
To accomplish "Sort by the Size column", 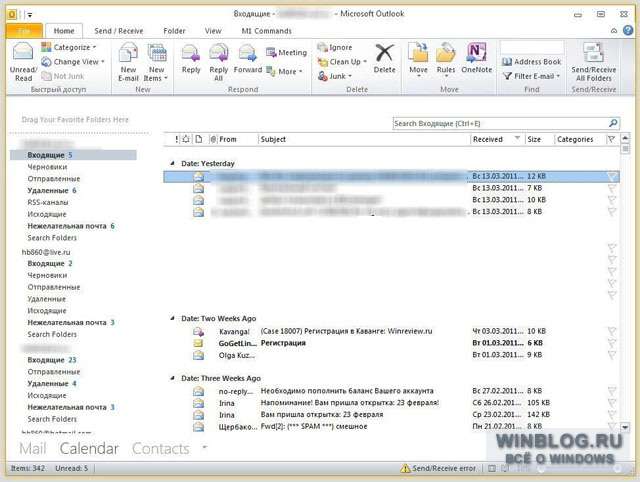I will tap(539, 139).
